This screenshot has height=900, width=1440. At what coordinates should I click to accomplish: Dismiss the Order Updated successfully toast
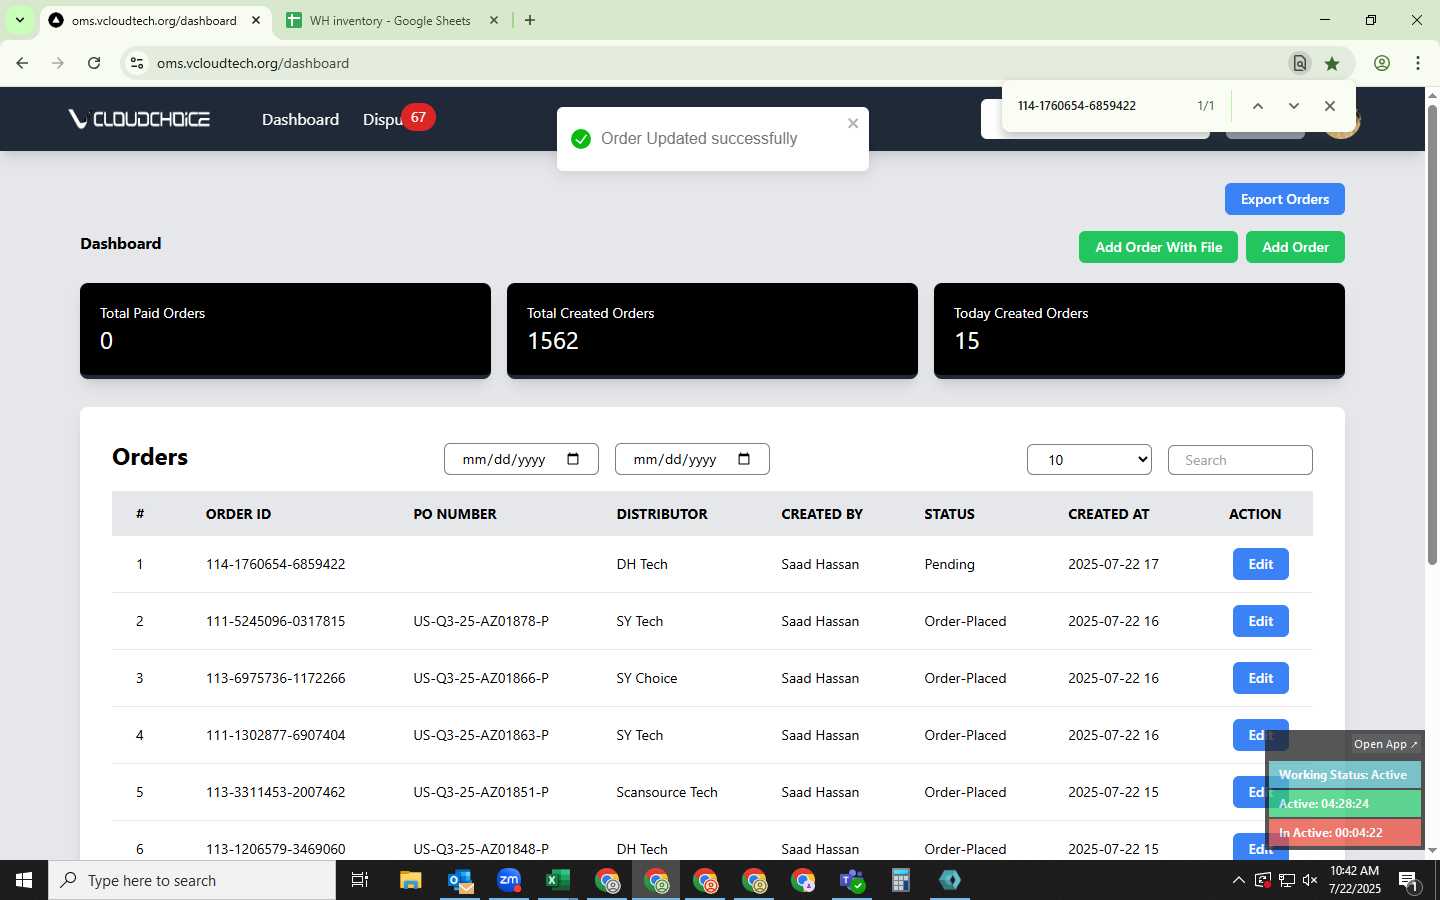tap(853, 123)
